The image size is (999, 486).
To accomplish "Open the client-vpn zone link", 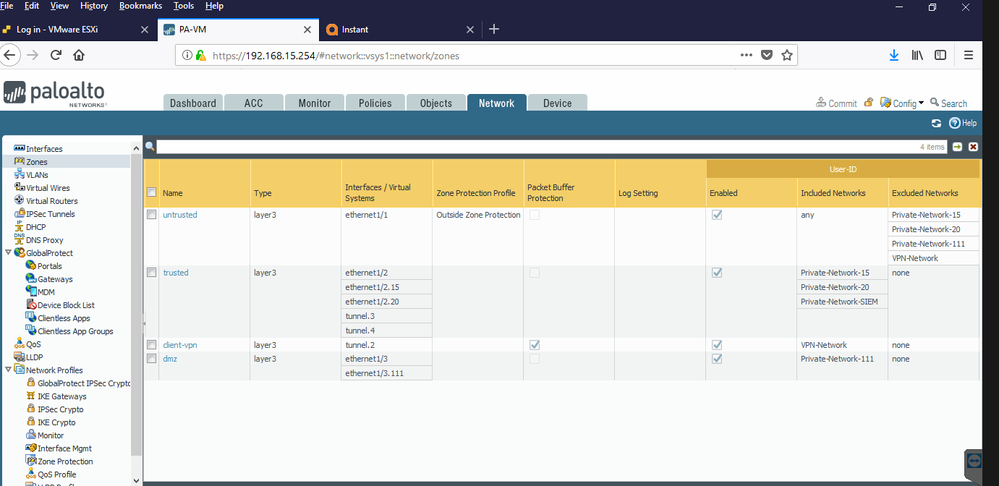I will [181, 345].
